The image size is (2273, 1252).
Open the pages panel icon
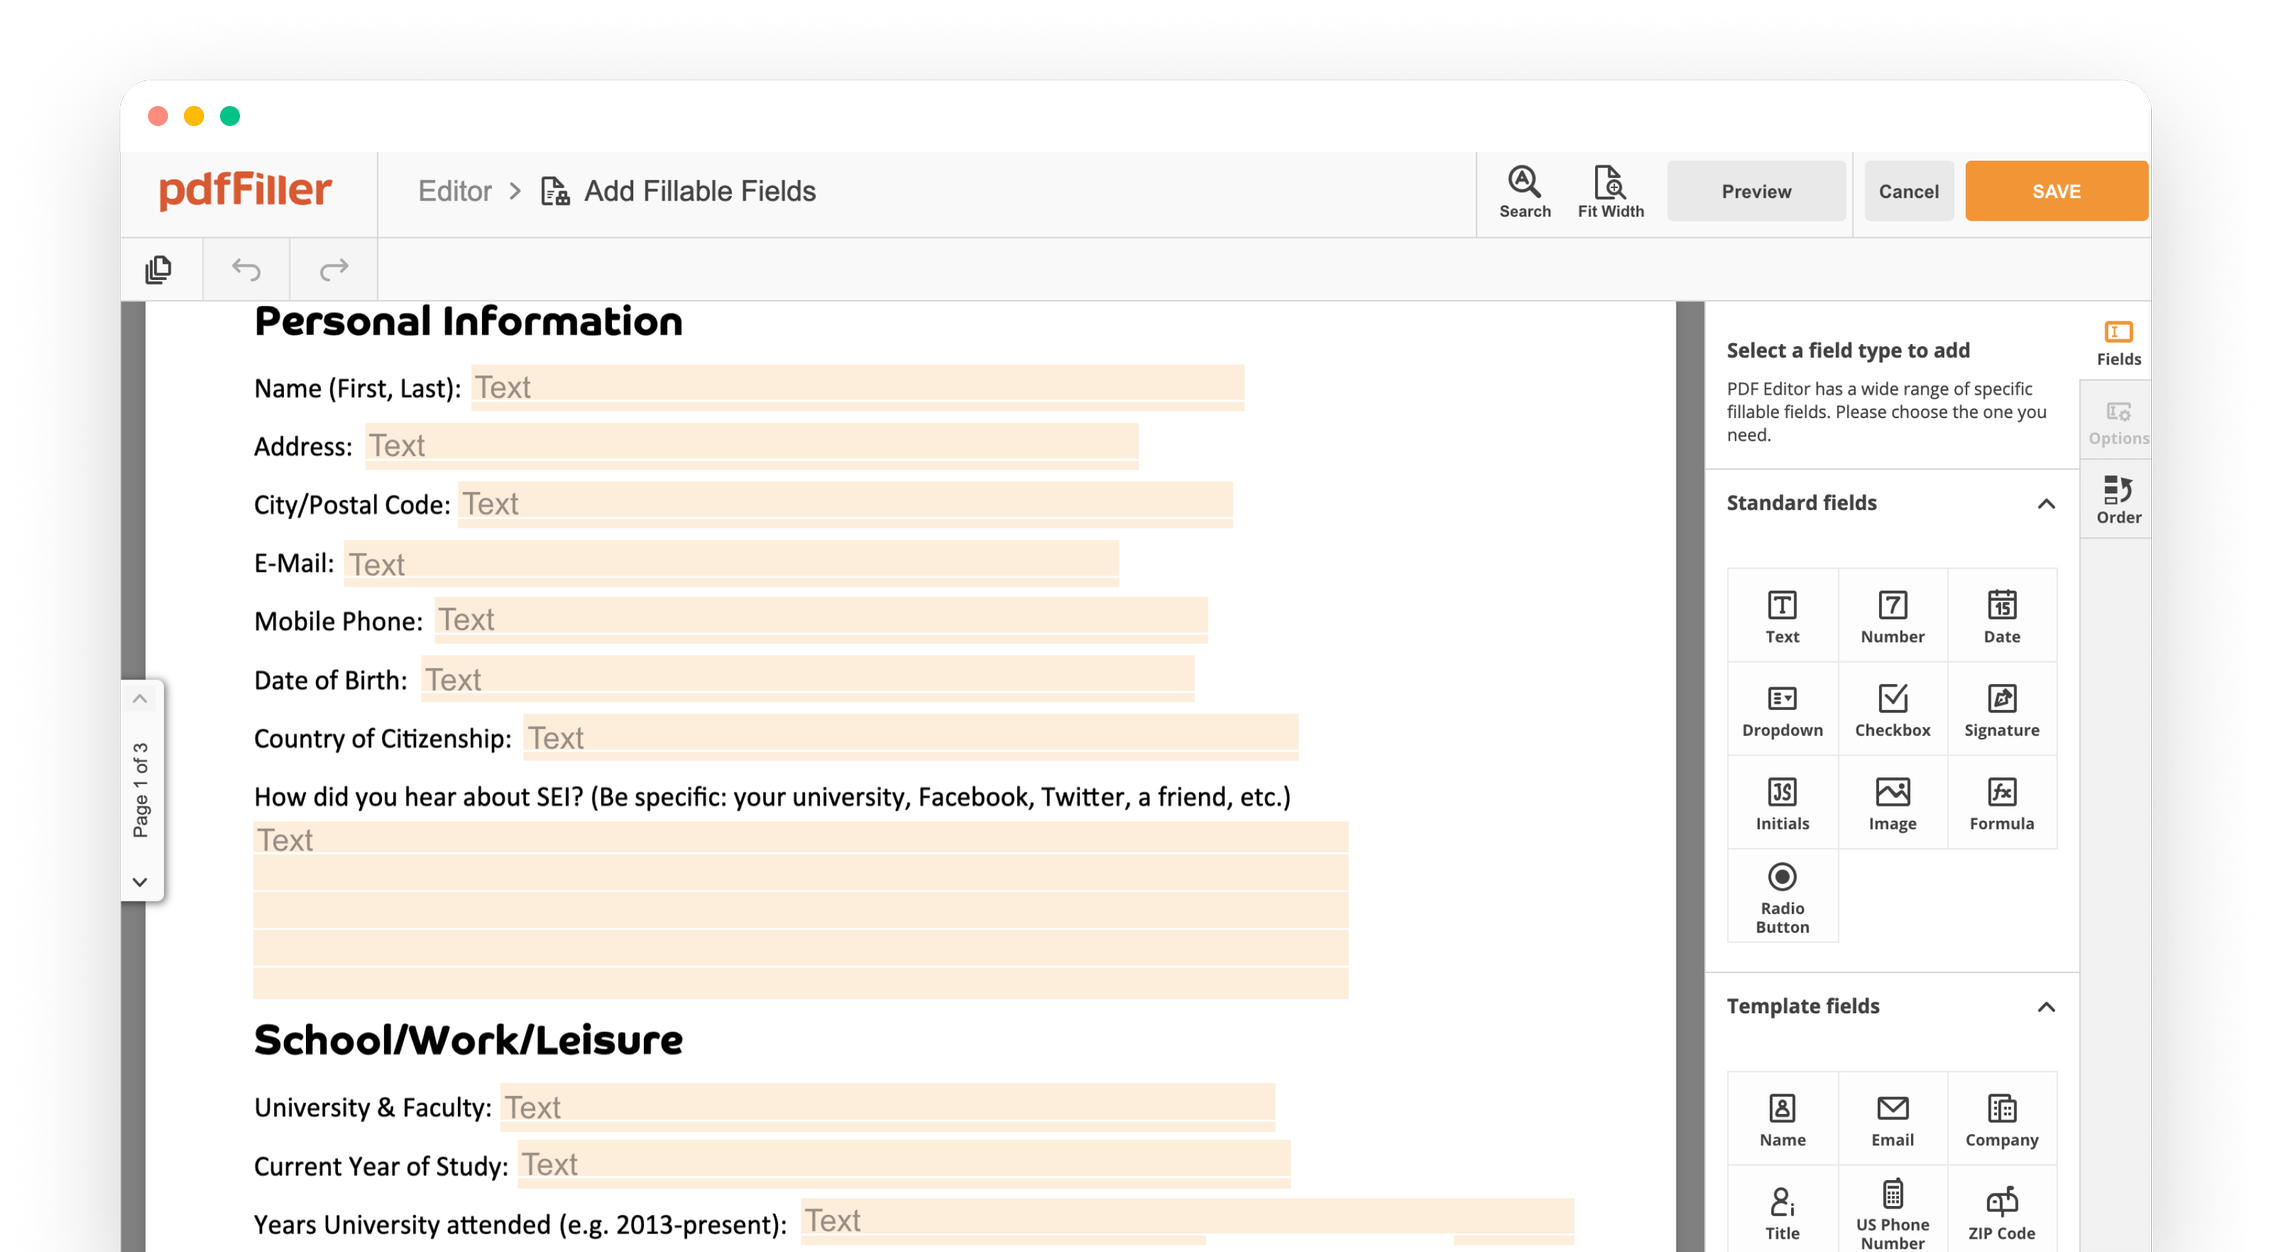[159, 269]
